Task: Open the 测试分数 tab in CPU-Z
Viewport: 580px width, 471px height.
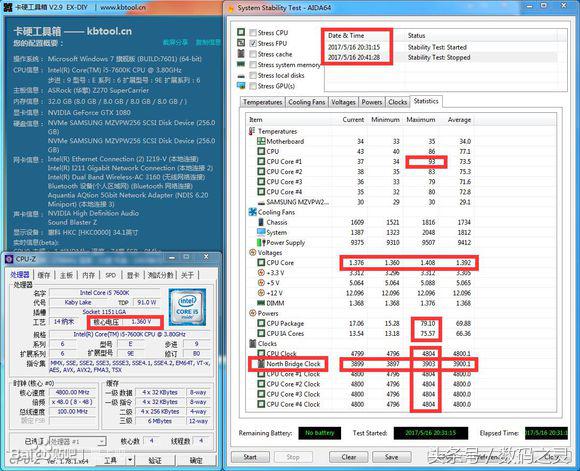Action: click(x=160, y=275)
